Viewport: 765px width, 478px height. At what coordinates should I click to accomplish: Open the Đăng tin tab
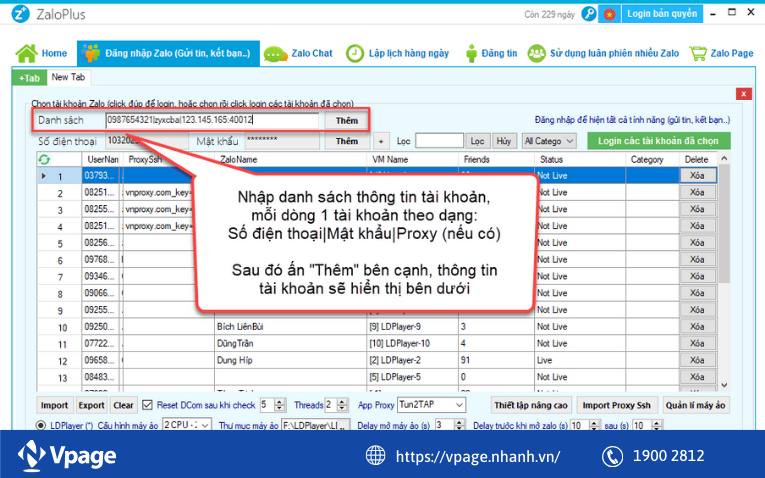point(492,53)
